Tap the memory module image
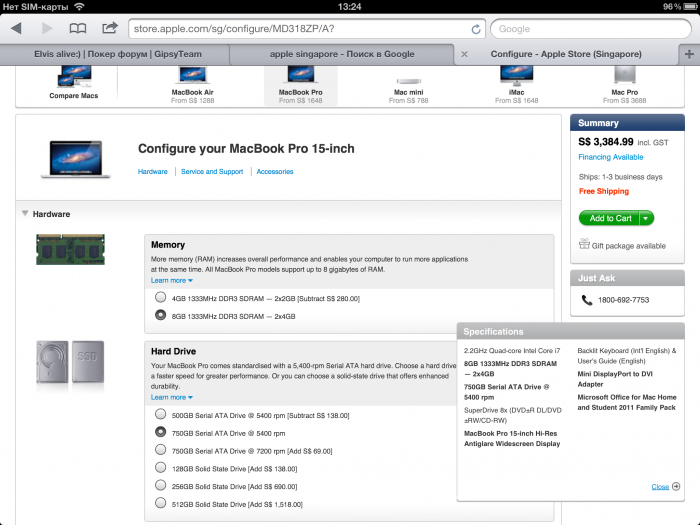Viewport: 700px width, 525px height. (71, 250)
